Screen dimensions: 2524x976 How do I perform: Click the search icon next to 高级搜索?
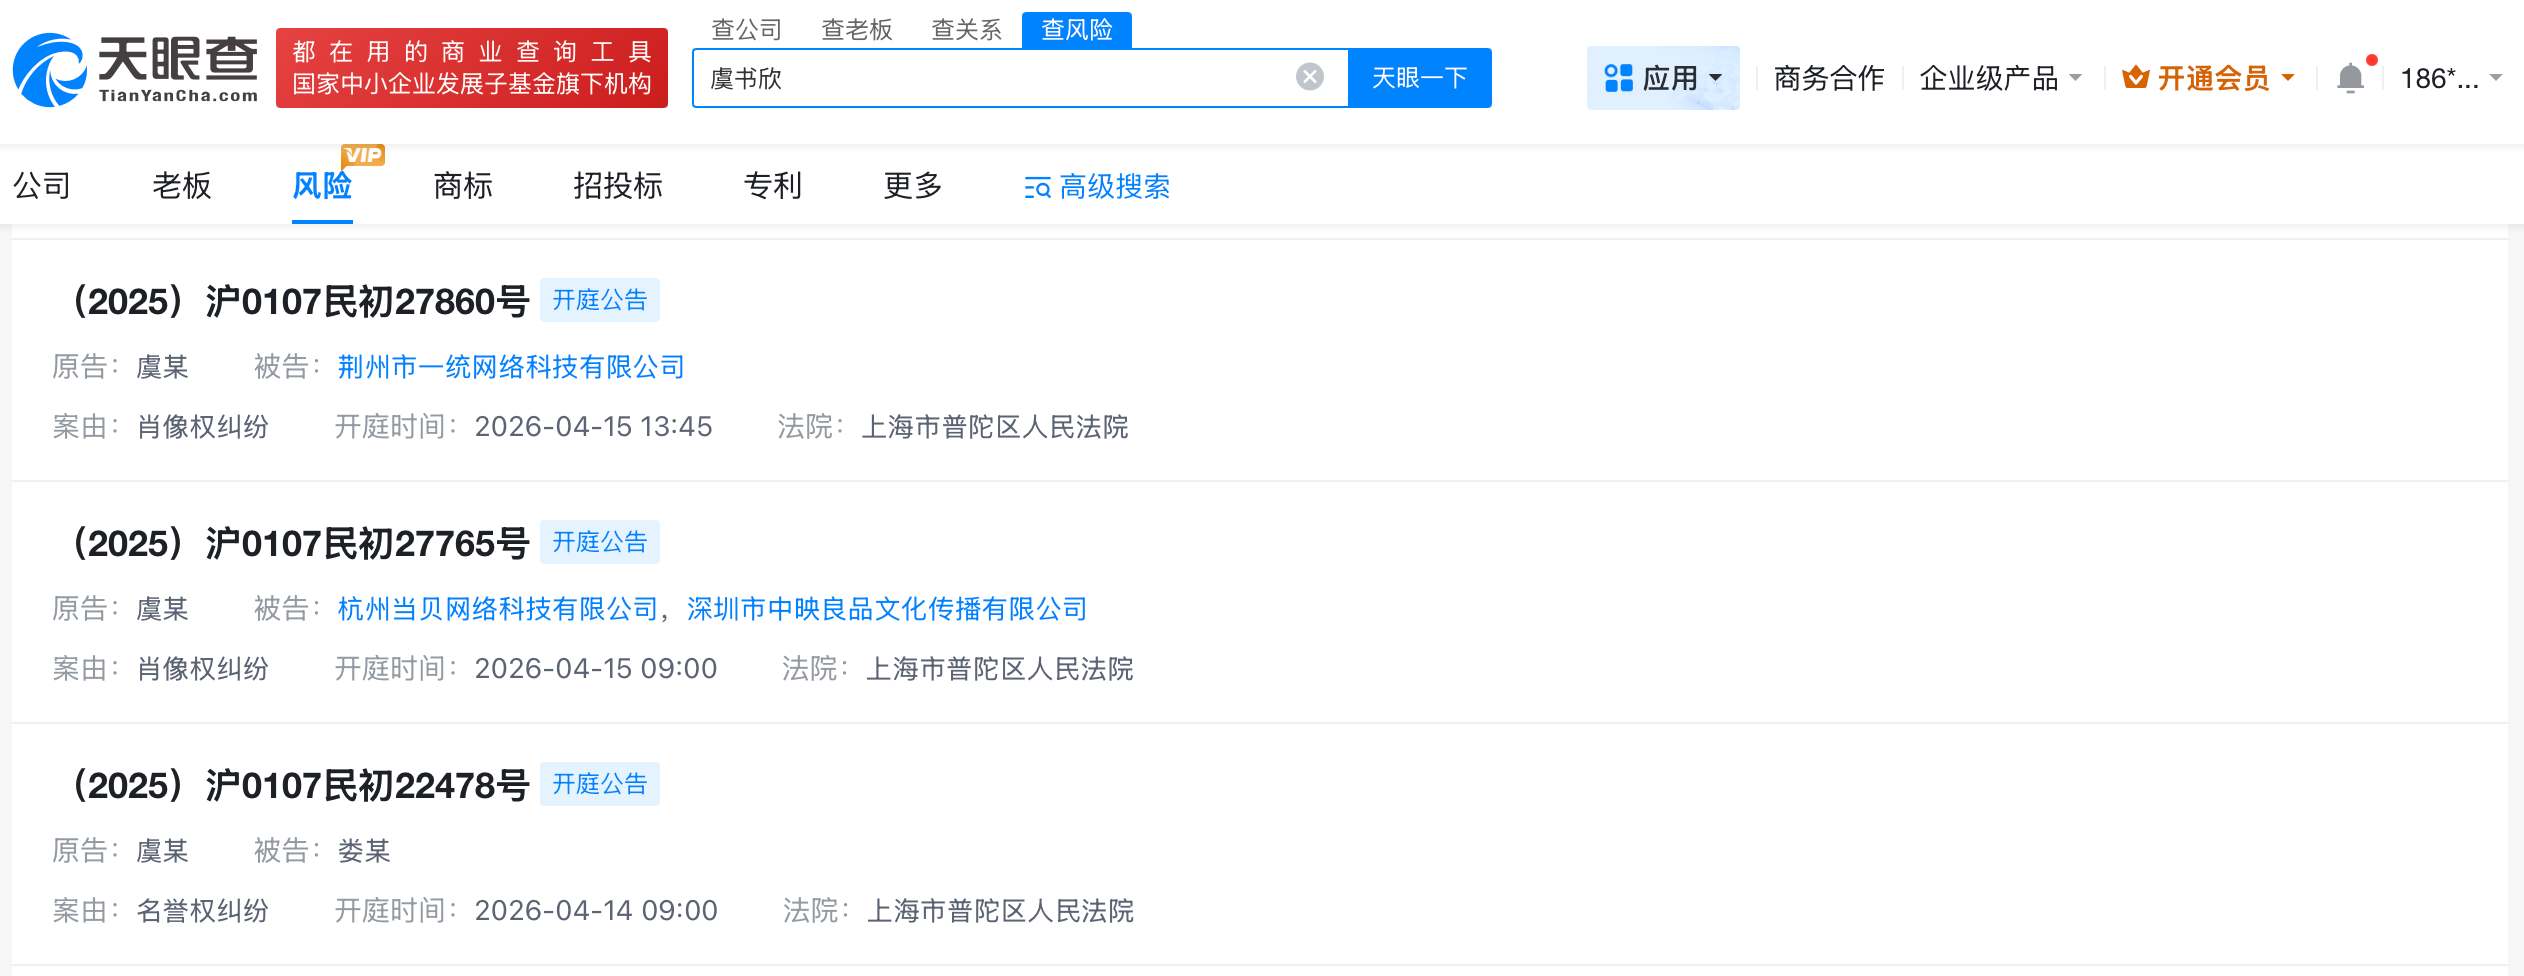pyautogui.click(x=1035, y=187)
